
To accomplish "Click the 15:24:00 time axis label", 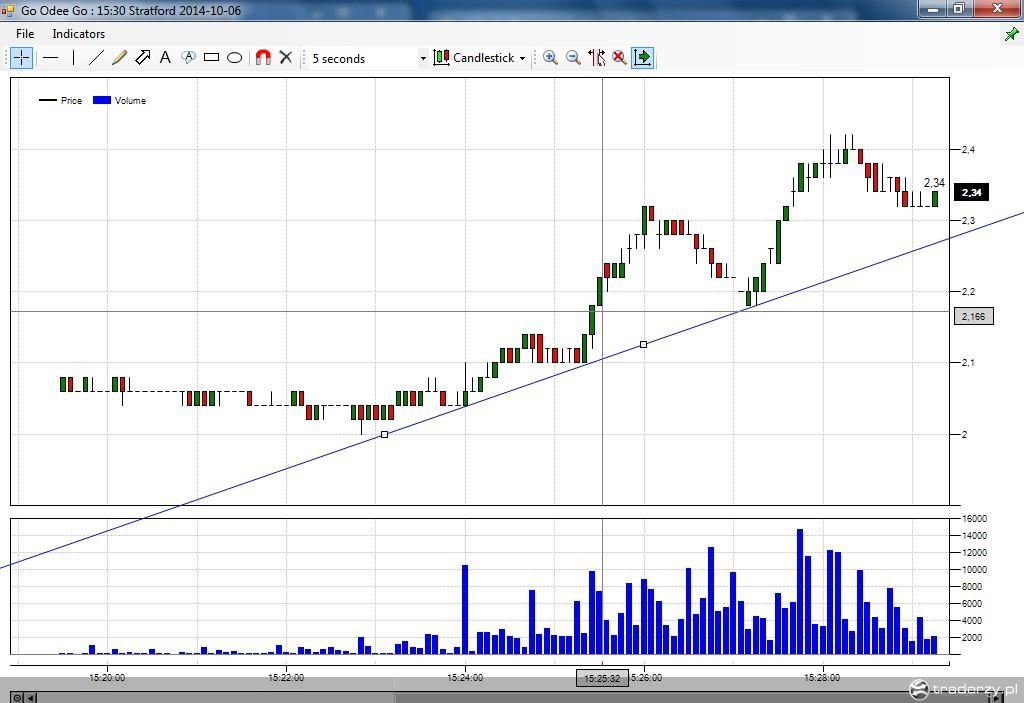I will [465, 678].
